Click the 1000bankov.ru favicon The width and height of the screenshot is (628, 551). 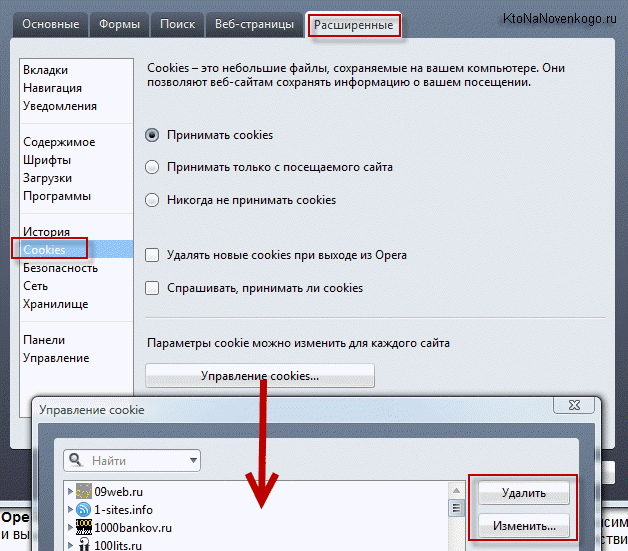[84, 527]
